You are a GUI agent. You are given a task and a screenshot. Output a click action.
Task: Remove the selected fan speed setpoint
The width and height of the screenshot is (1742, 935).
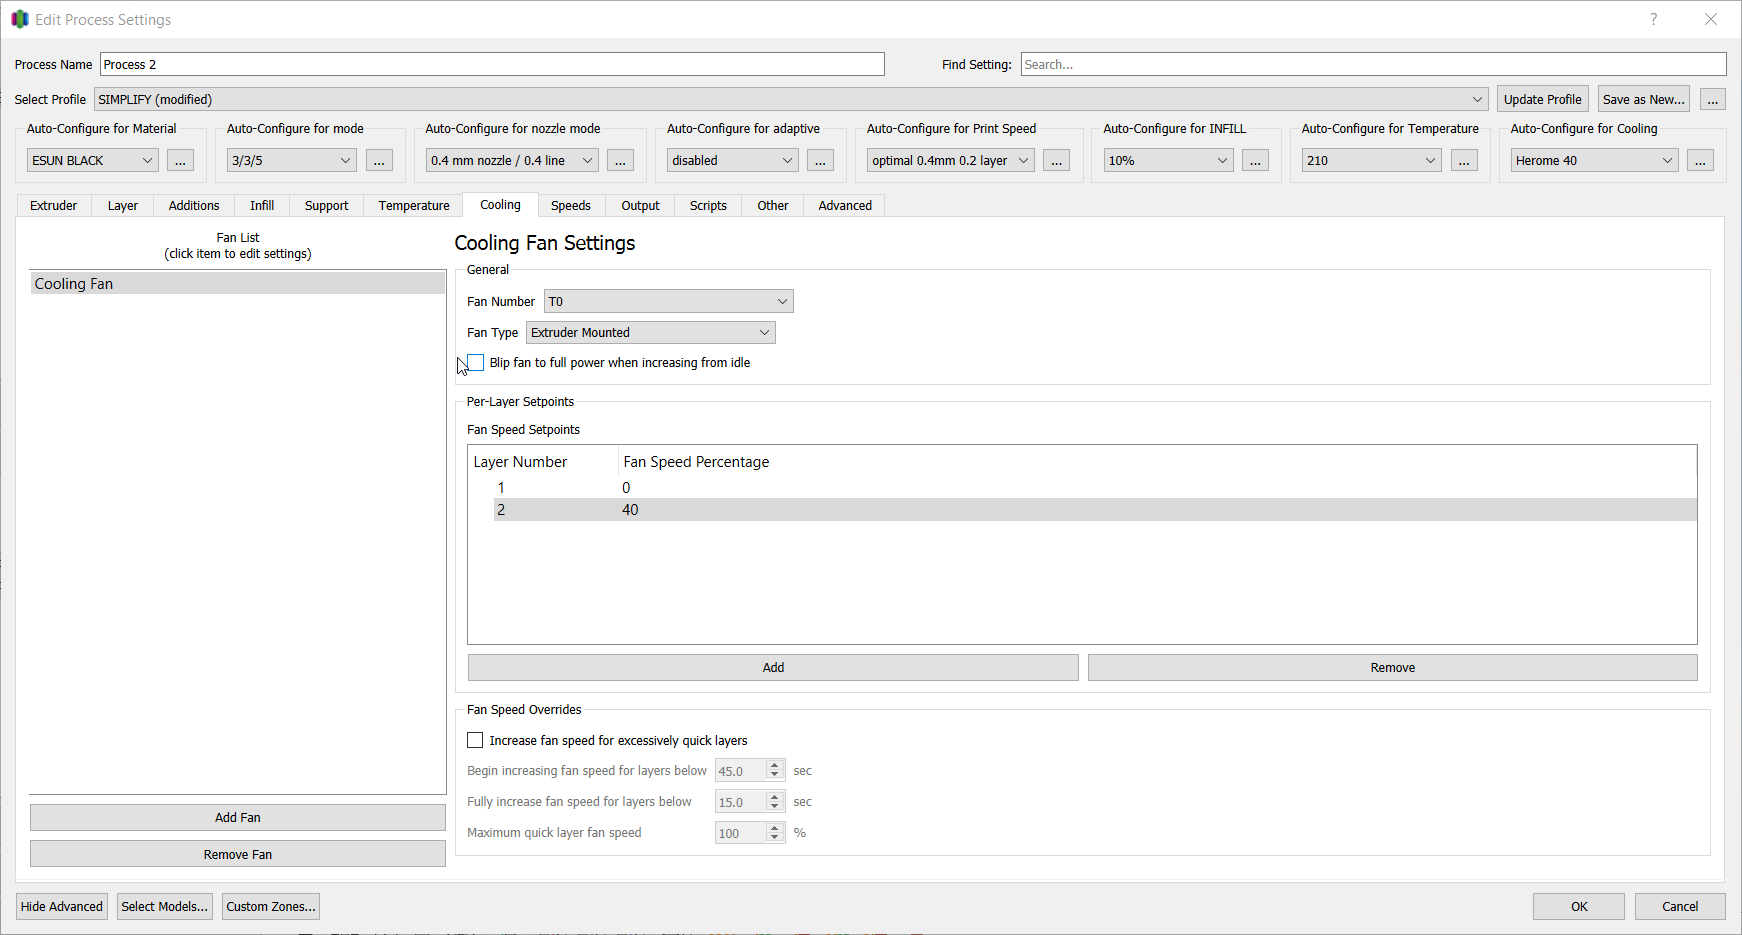click(1393, 667)
